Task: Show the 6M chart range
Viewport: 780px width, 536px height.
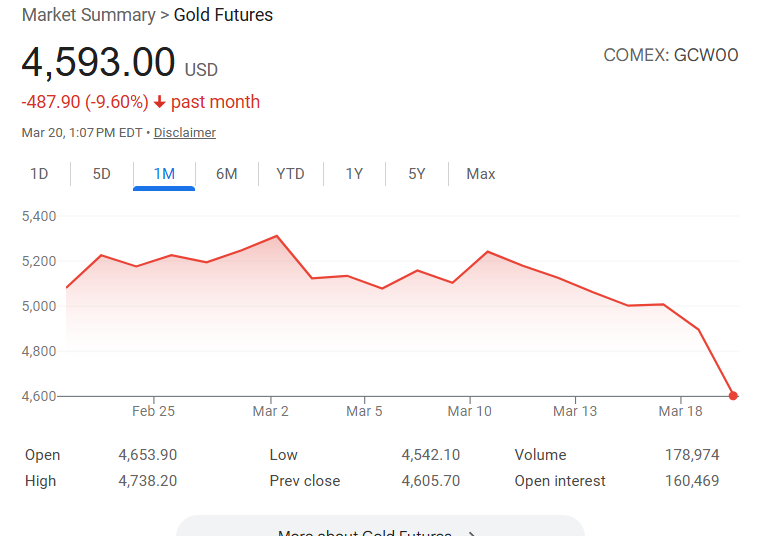Action: pyautogui.click(x=227, y=174)
